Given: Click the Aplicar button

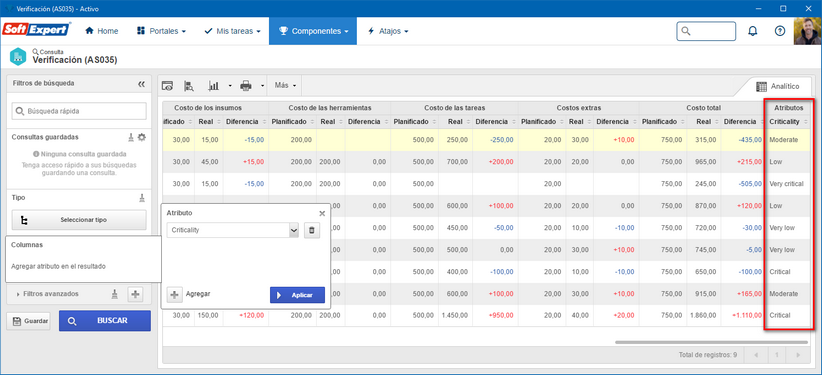Looking at the screenshot, I should tap(297, 295).
